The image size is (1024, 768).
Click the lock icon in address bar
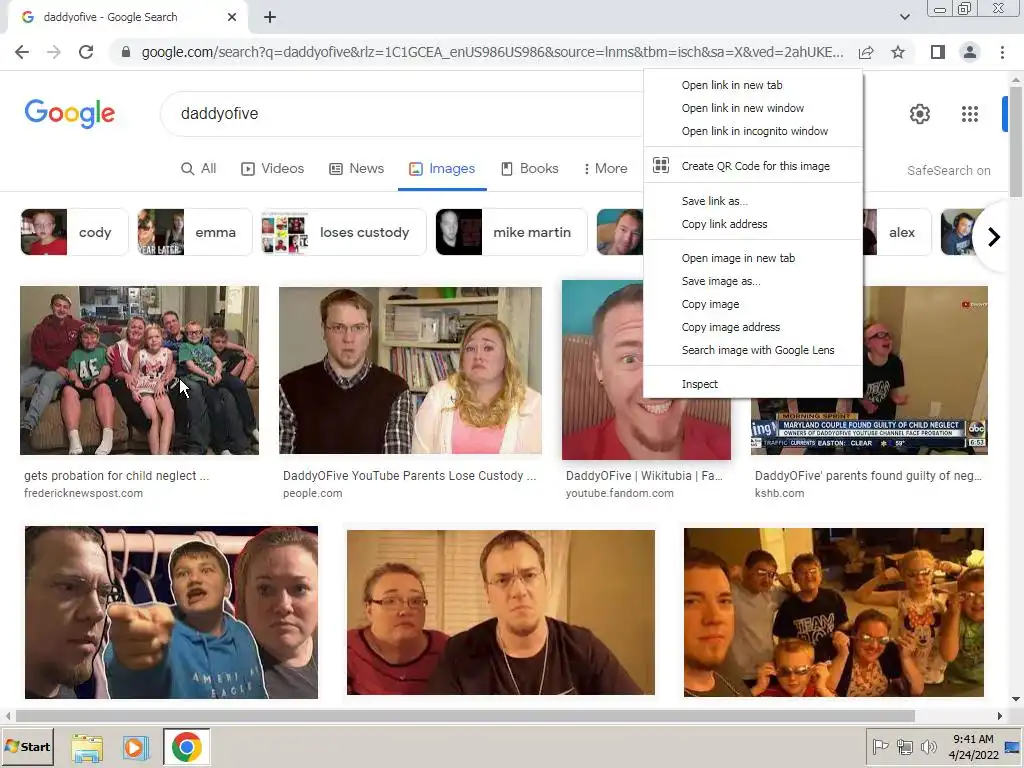tap(125, 52)
